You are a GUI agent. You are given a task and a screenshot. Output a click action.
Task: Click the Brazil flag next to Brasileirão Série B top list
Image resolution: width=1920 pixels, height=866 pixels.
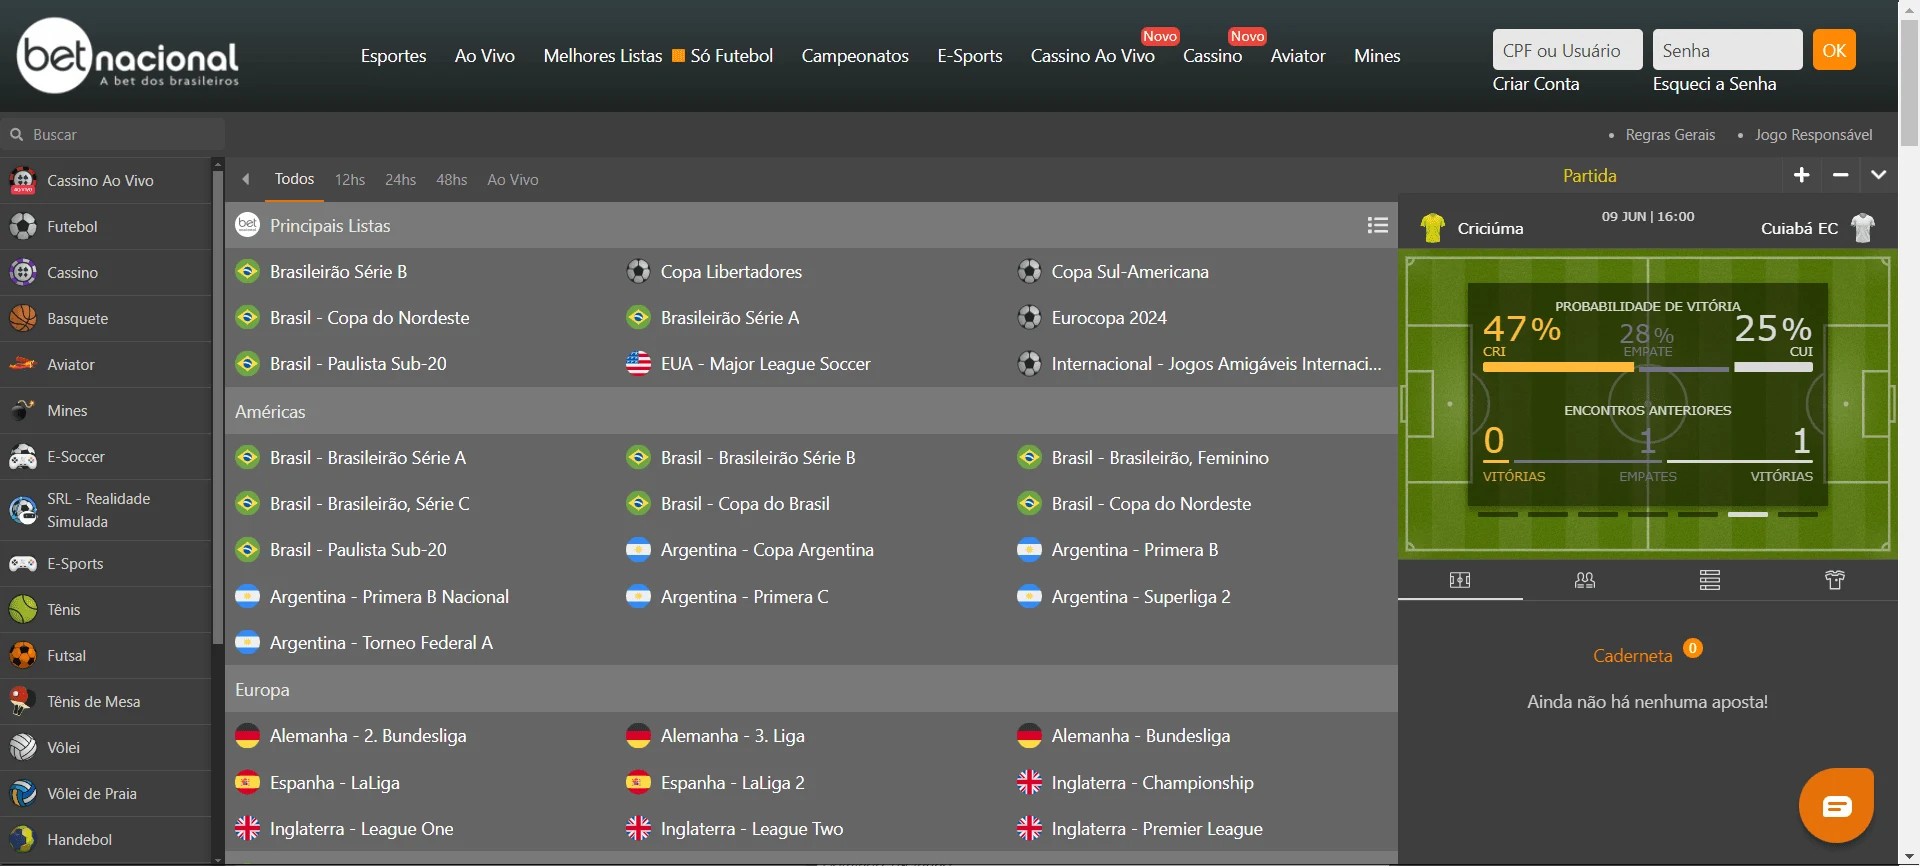[x=247, y=272]
